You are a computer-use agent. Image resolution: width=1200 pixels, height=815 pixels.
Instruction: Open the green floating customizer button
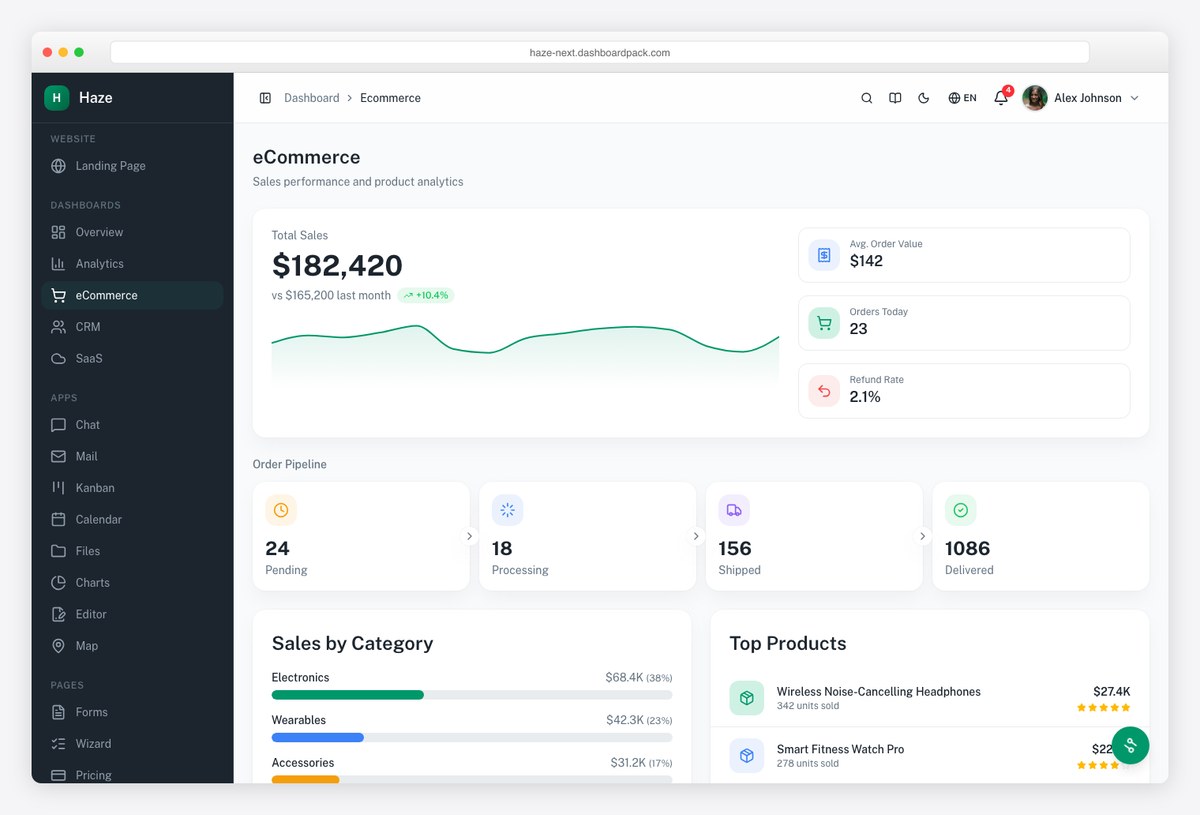pos(1131,745)
